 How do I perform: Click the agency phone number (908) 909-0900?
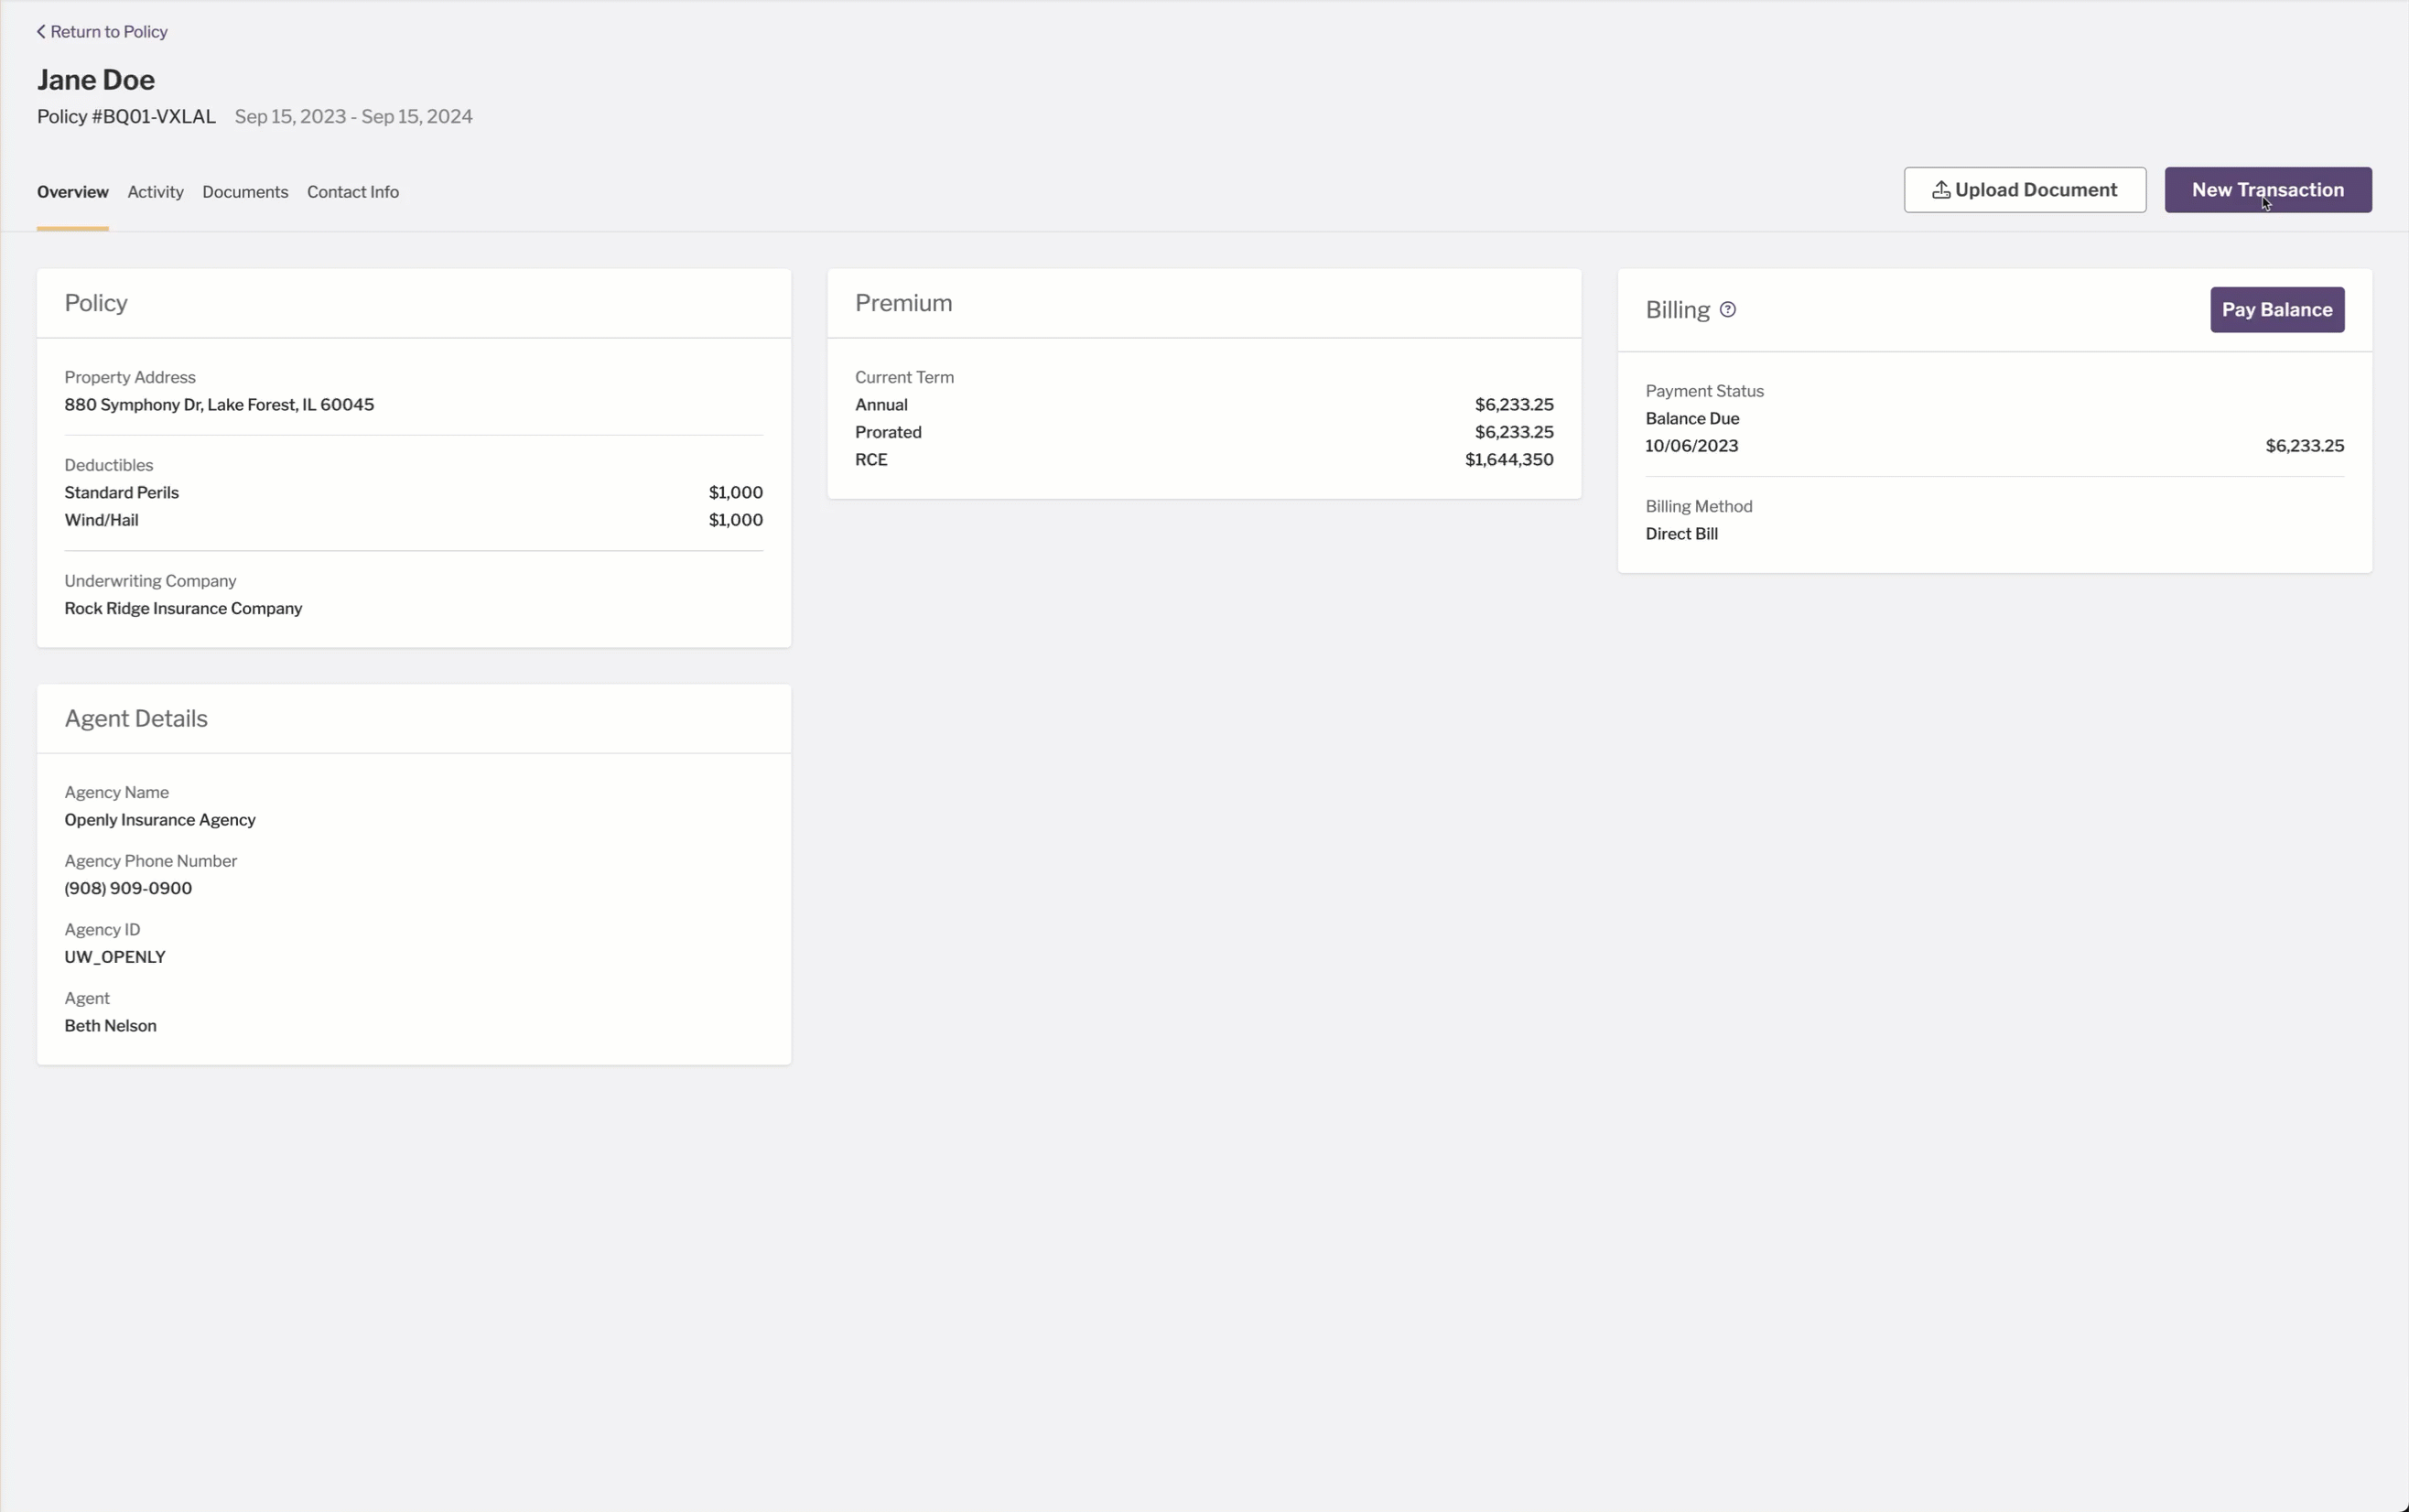coord(128,889)
